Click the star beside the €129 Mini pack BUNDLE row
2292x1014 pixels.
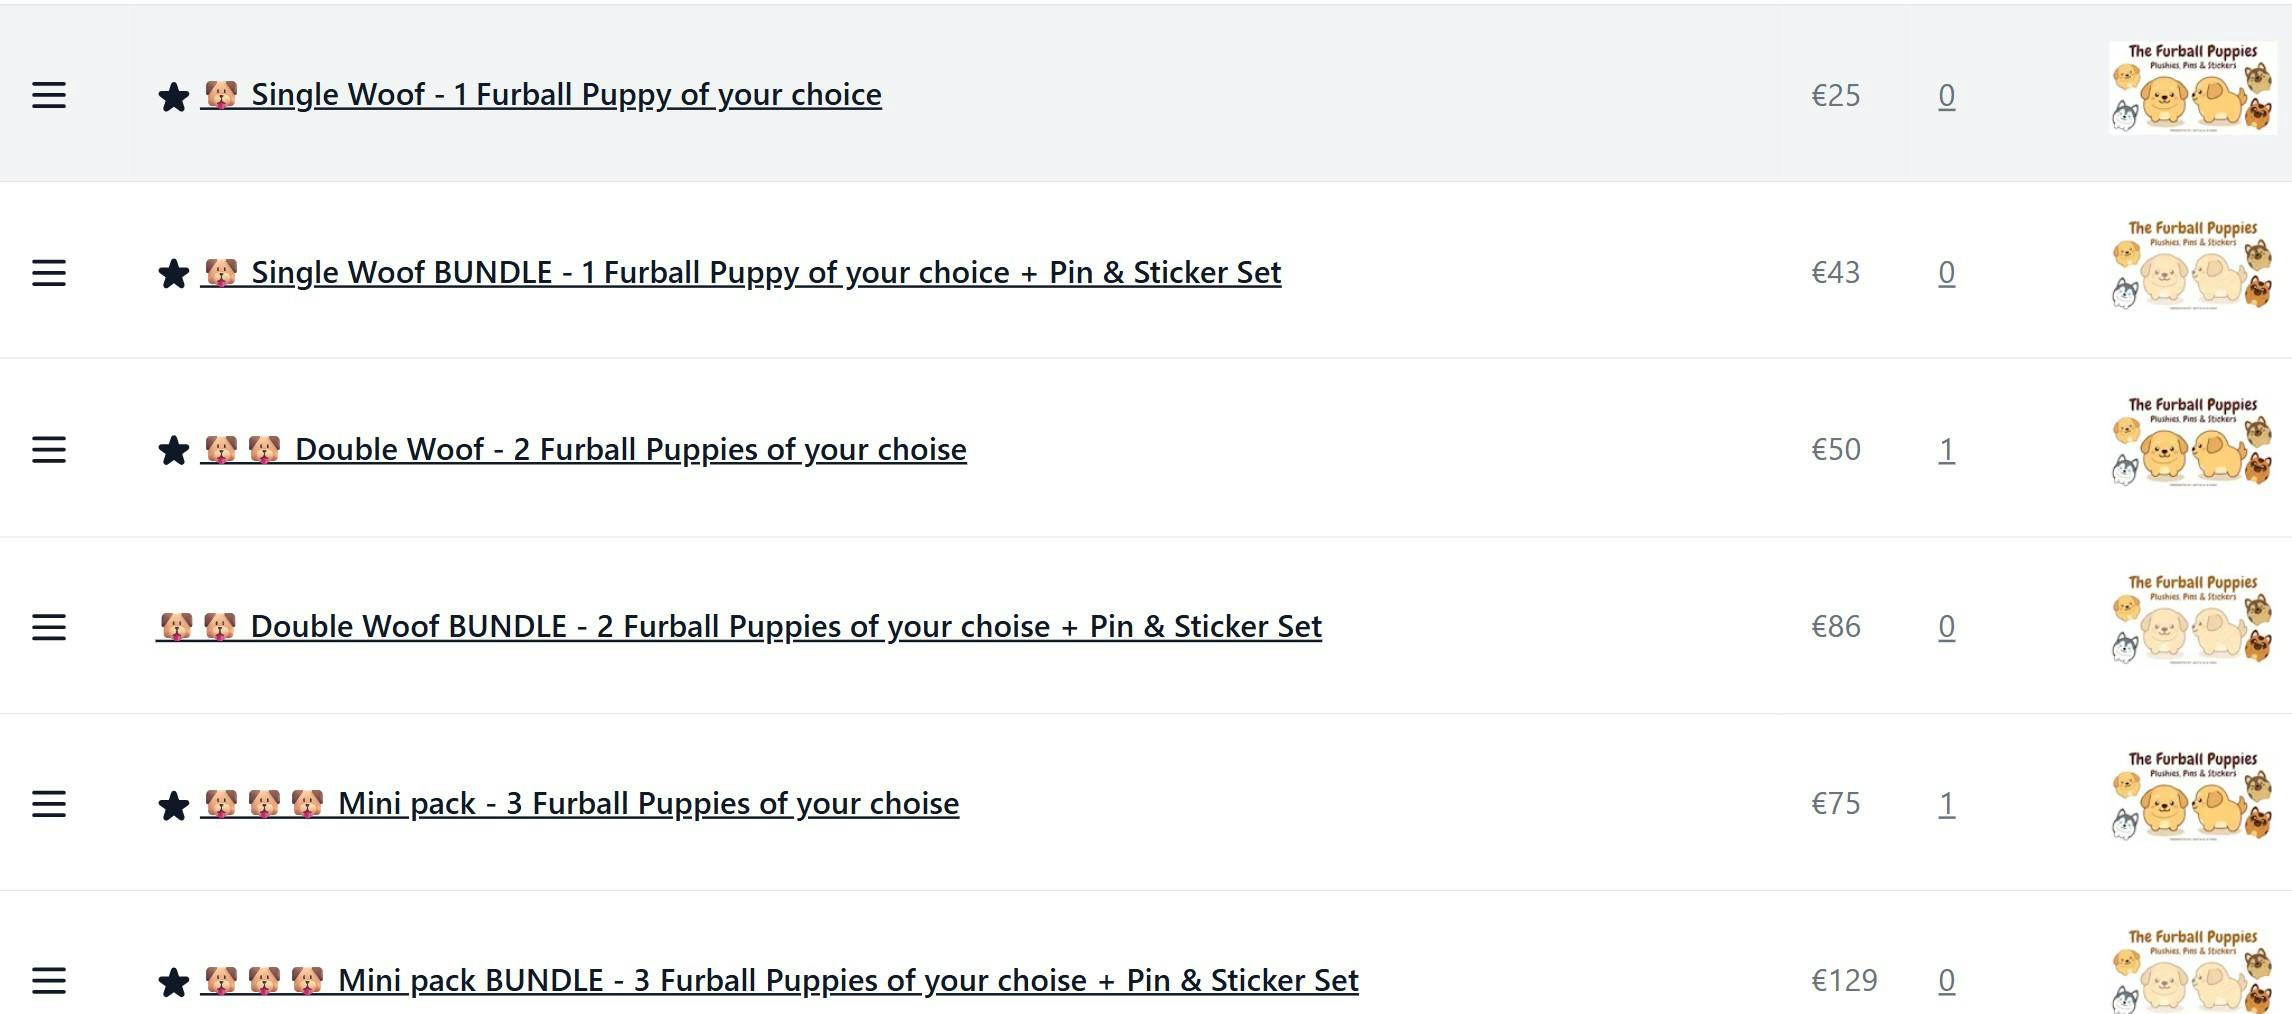pyautogui.click(x=173, y=982)
